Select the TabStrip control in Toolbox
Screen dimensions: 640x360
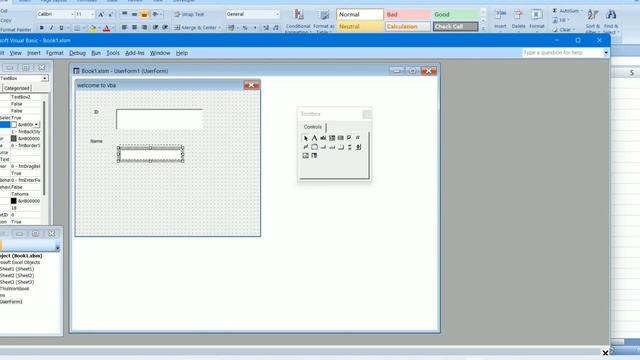332,147
